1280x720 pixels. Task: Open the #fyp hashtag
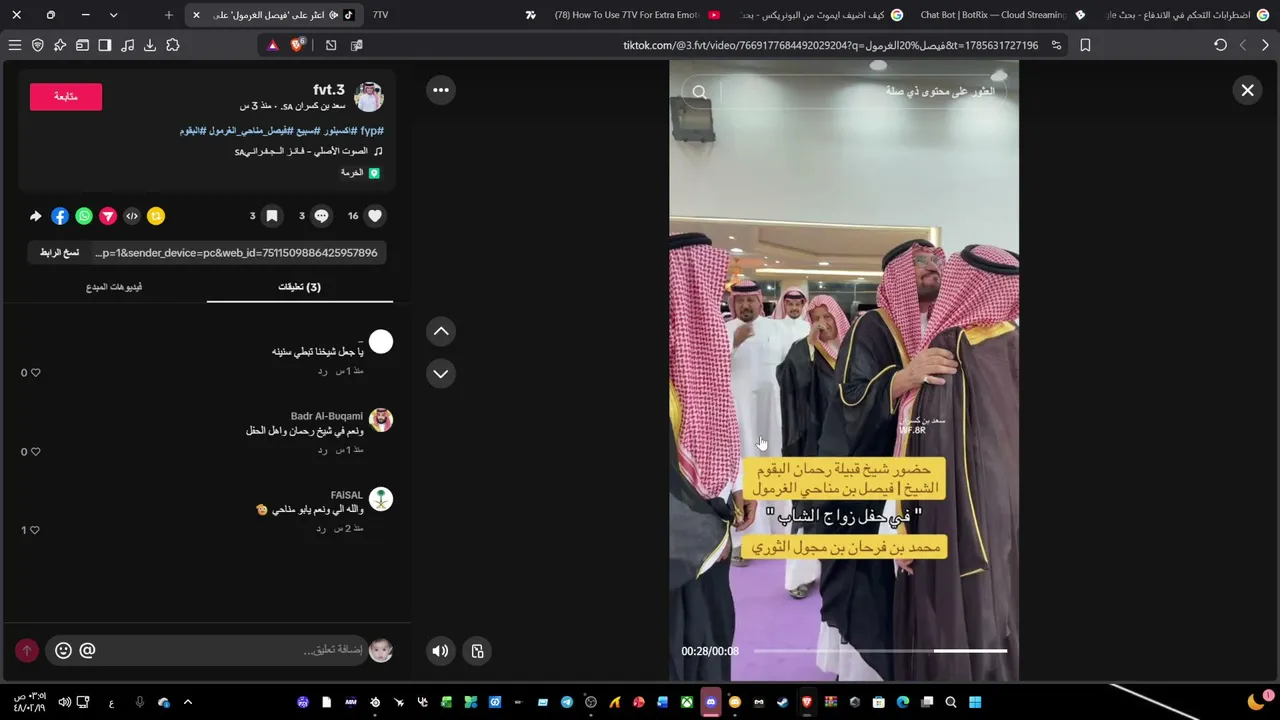click(372, 131)
